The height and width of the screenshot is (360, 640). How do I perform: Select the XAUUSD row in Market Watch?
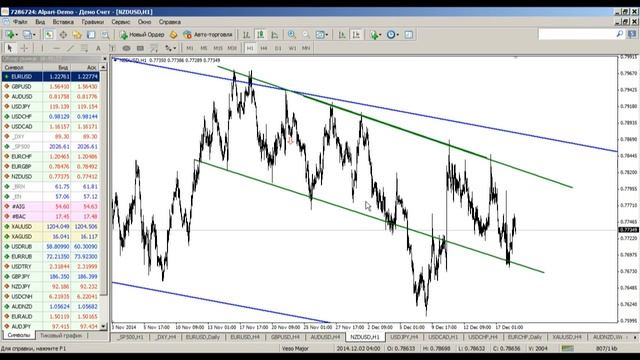[51, 227]
